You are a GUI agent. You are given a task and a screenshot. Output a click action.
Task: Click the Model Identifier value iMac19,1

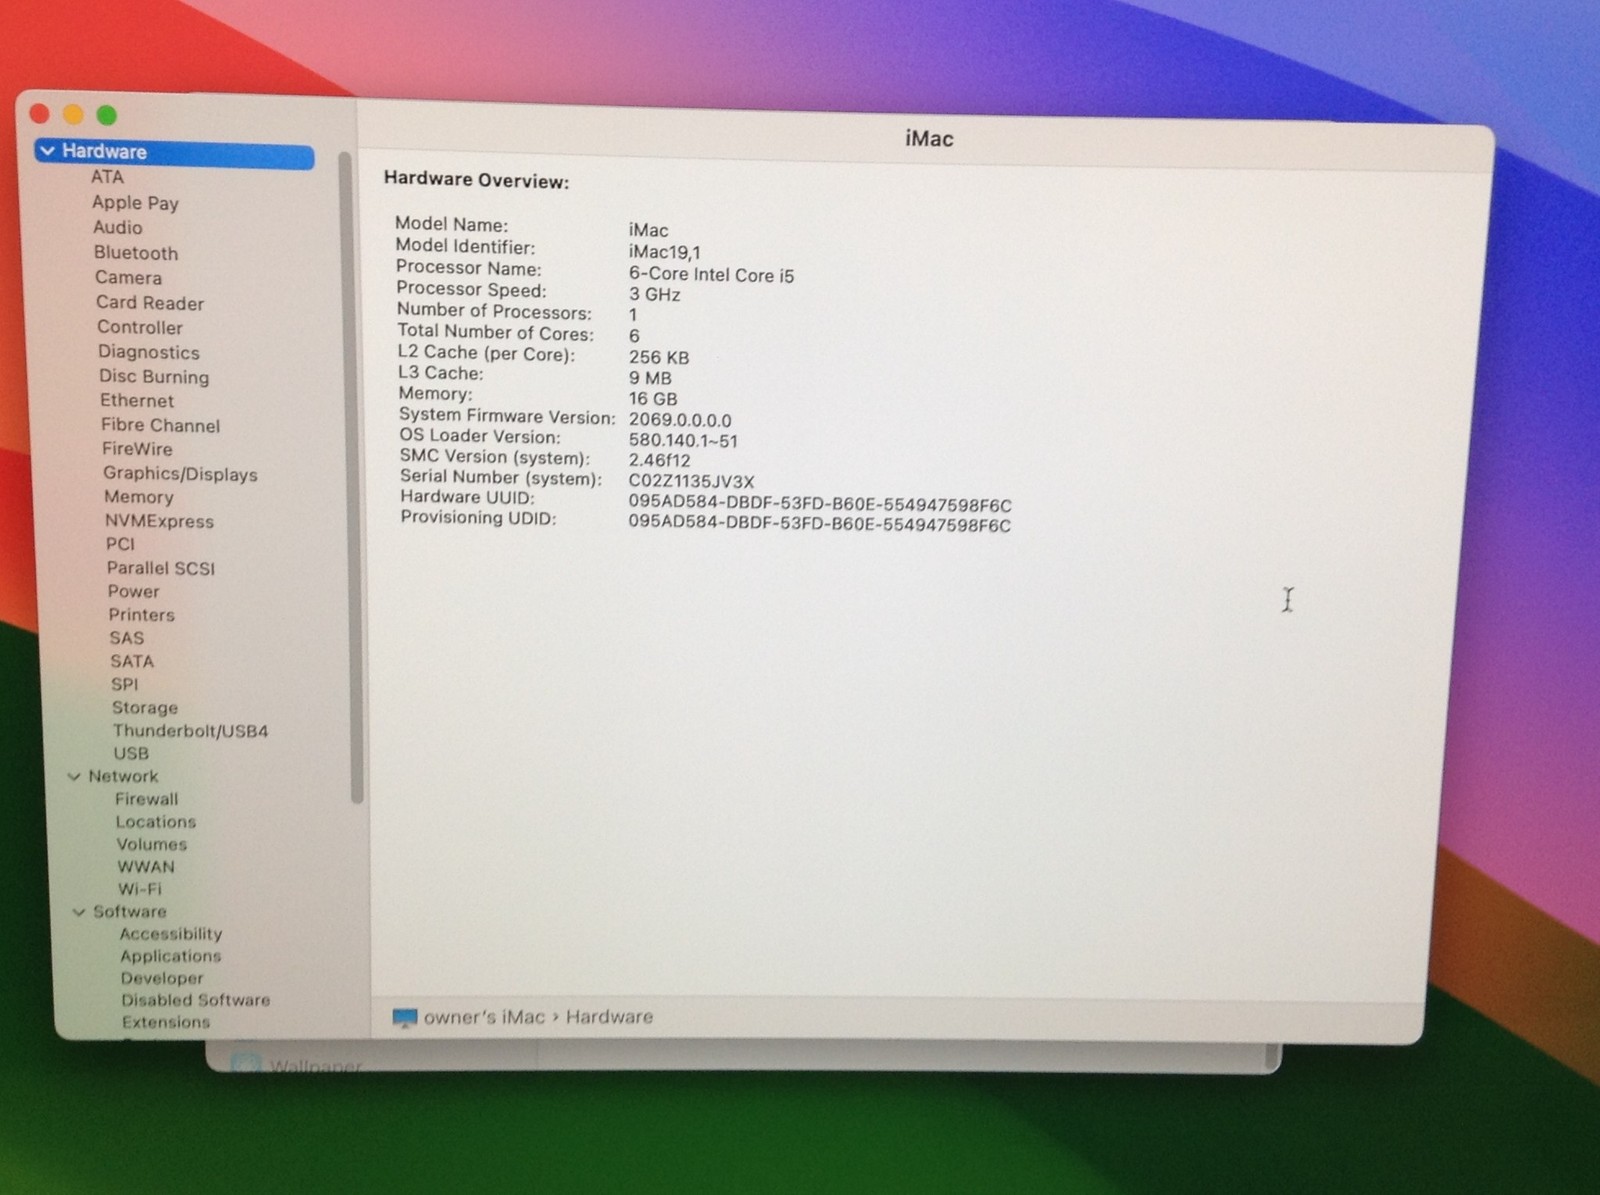(664, 252)
